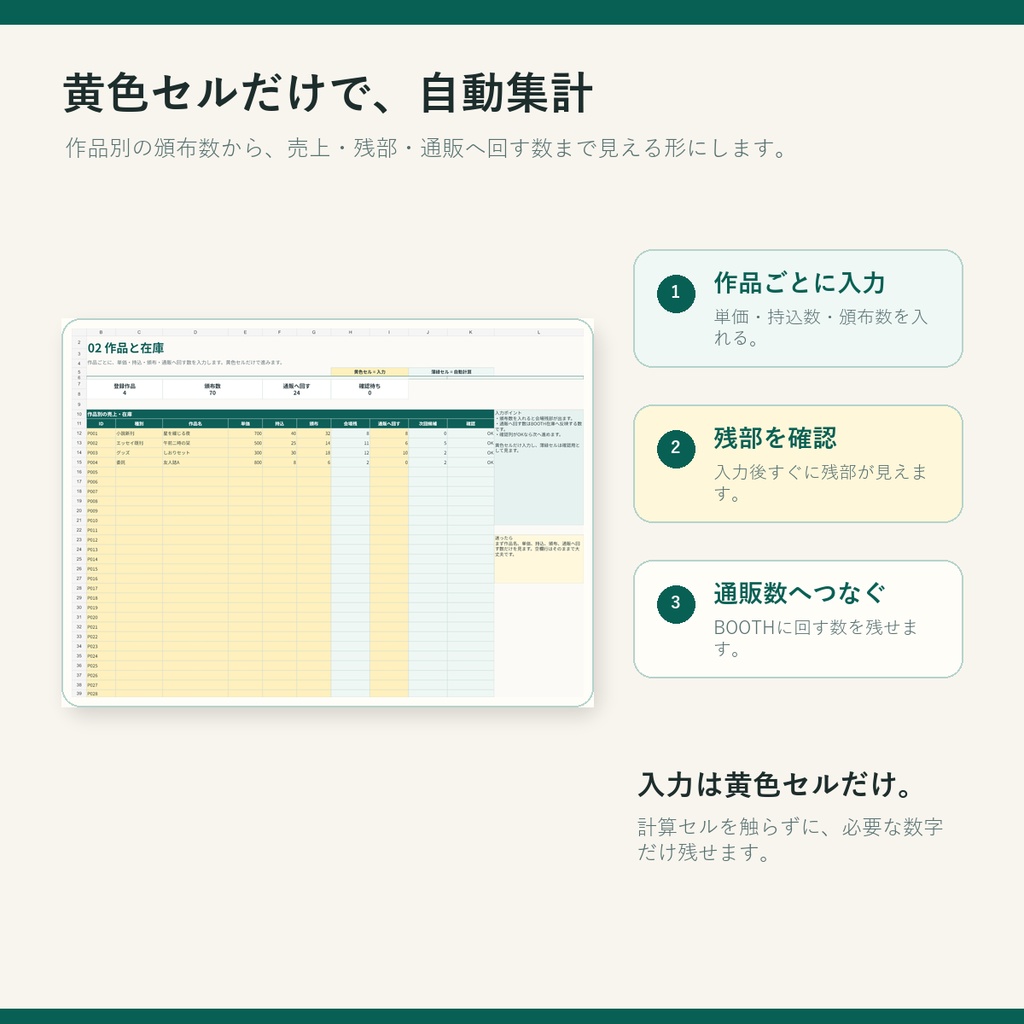Click the '友人誌A' title cell

click(195, 462)
